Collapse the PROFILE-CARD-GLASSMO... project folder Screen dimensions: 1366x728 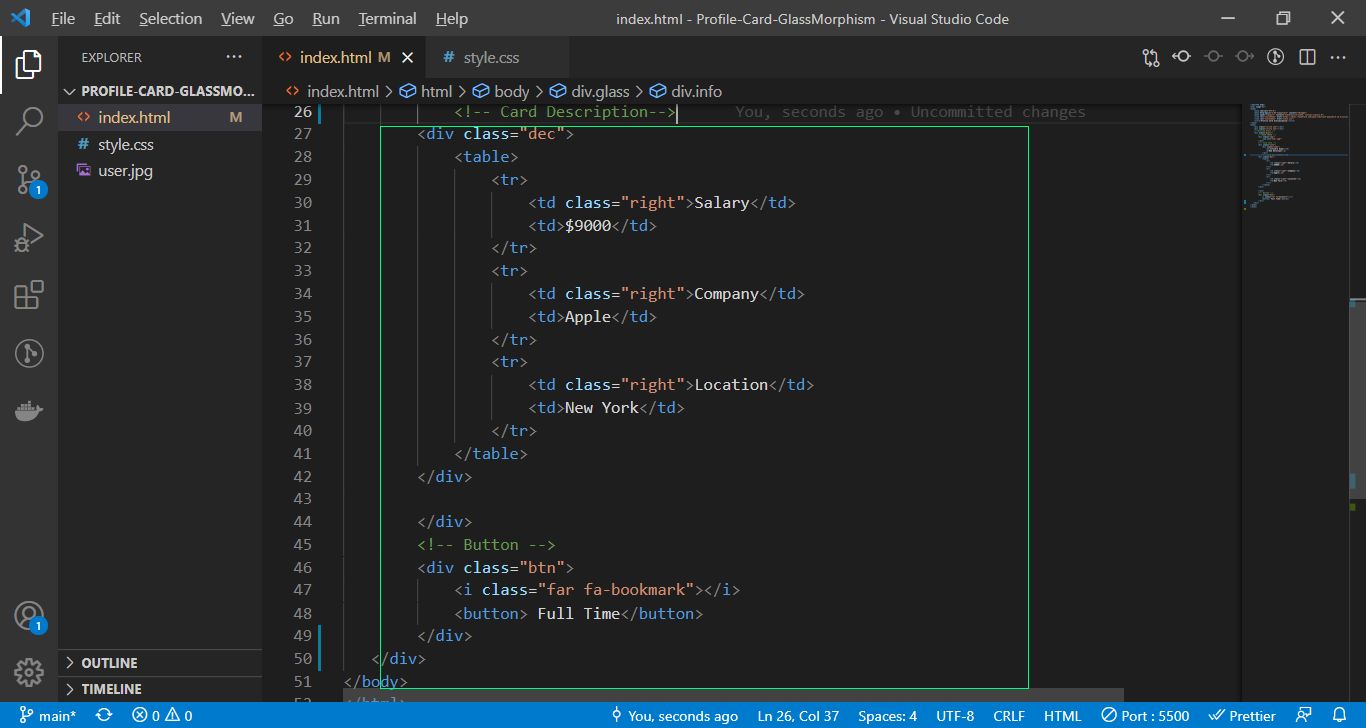click(158, 91)
